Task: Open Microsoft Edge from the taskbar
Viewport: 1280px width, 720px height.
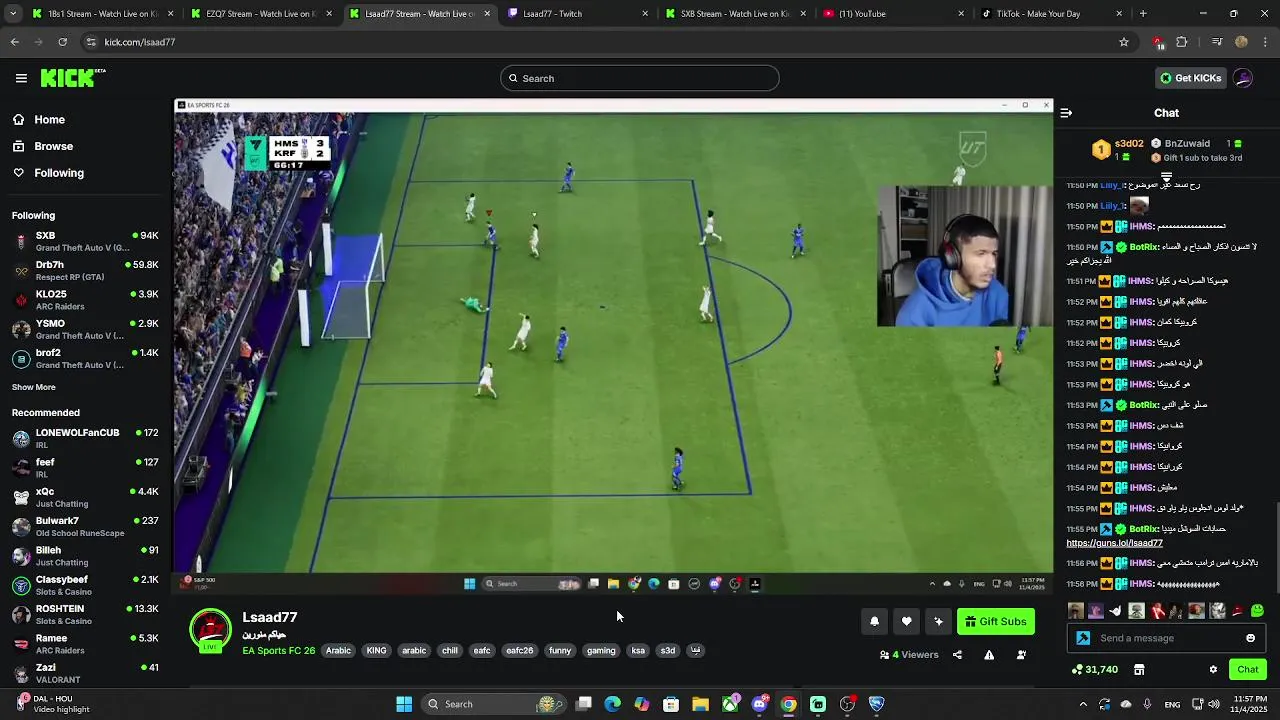Action: click(x=612, y=704)
